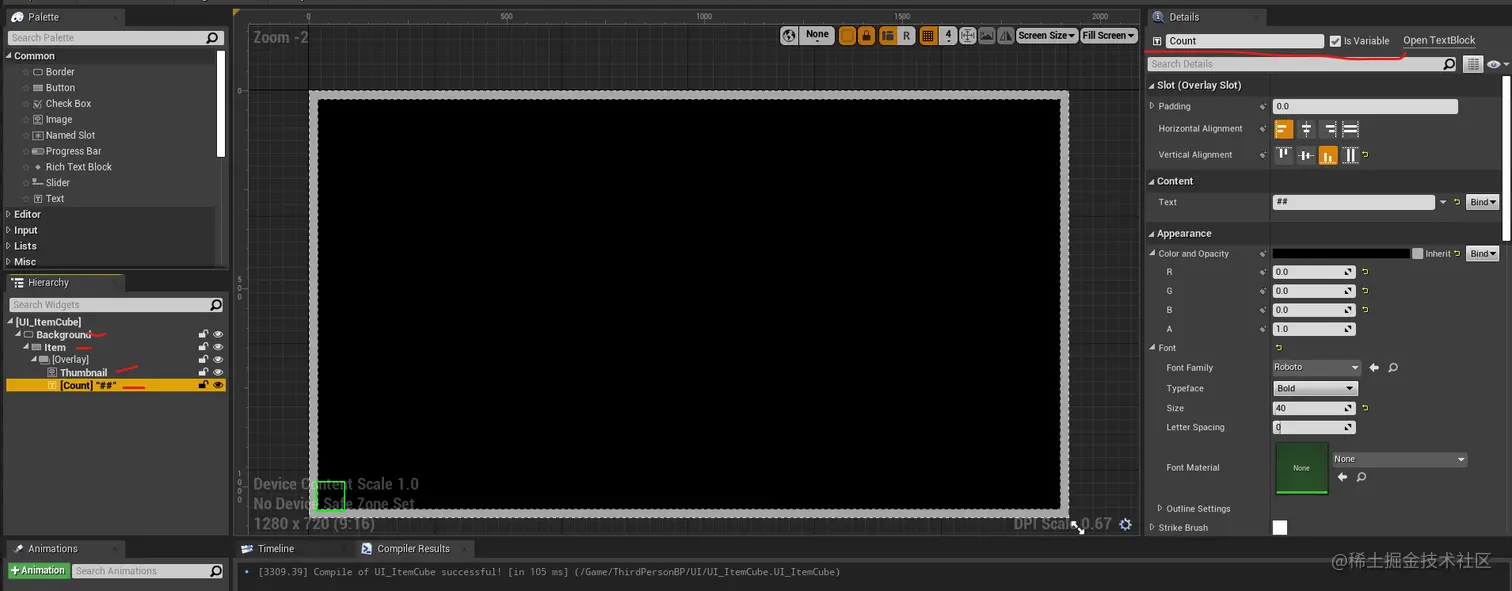
Task: Expand the Padding property
Action: [1152, 106]
